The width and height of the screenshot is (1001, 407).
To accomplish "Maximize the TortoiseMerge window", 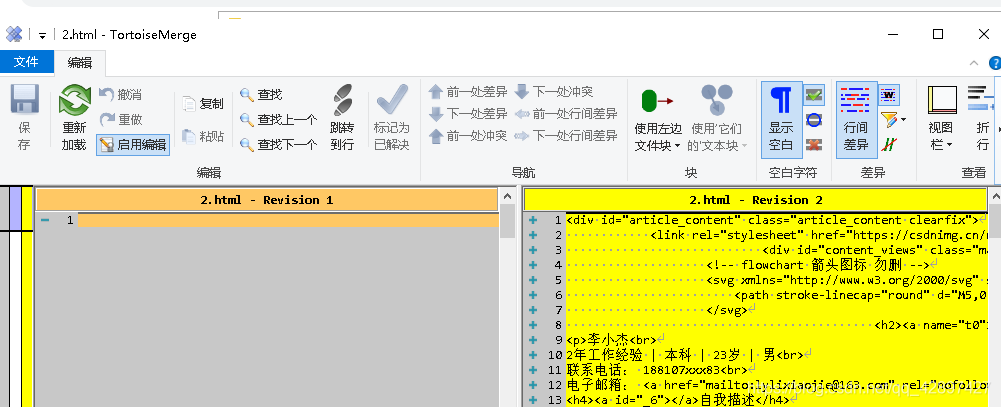I will click(x=938, y=34).
